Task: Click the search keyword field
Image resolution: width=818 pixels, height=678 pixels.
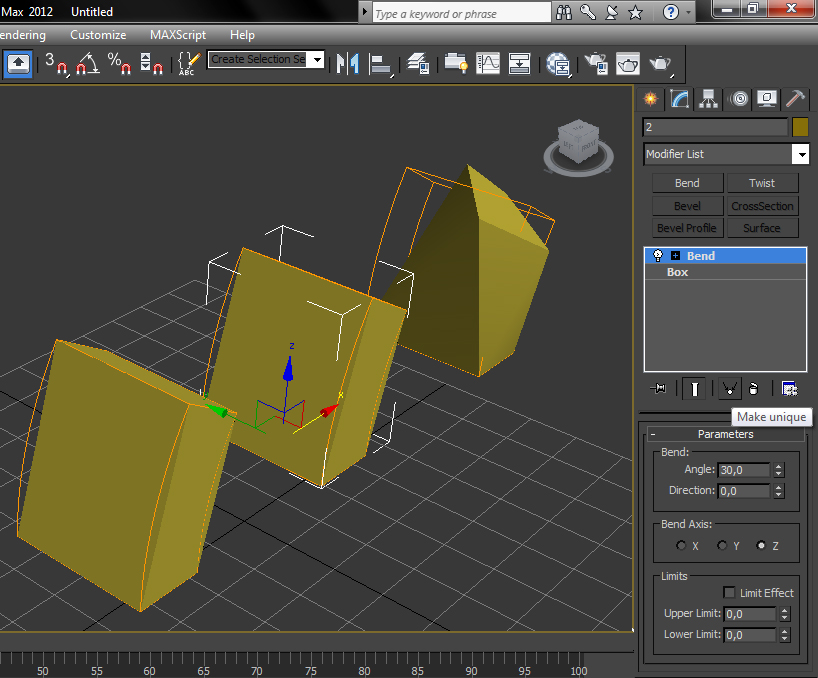Action: point(461,14)
